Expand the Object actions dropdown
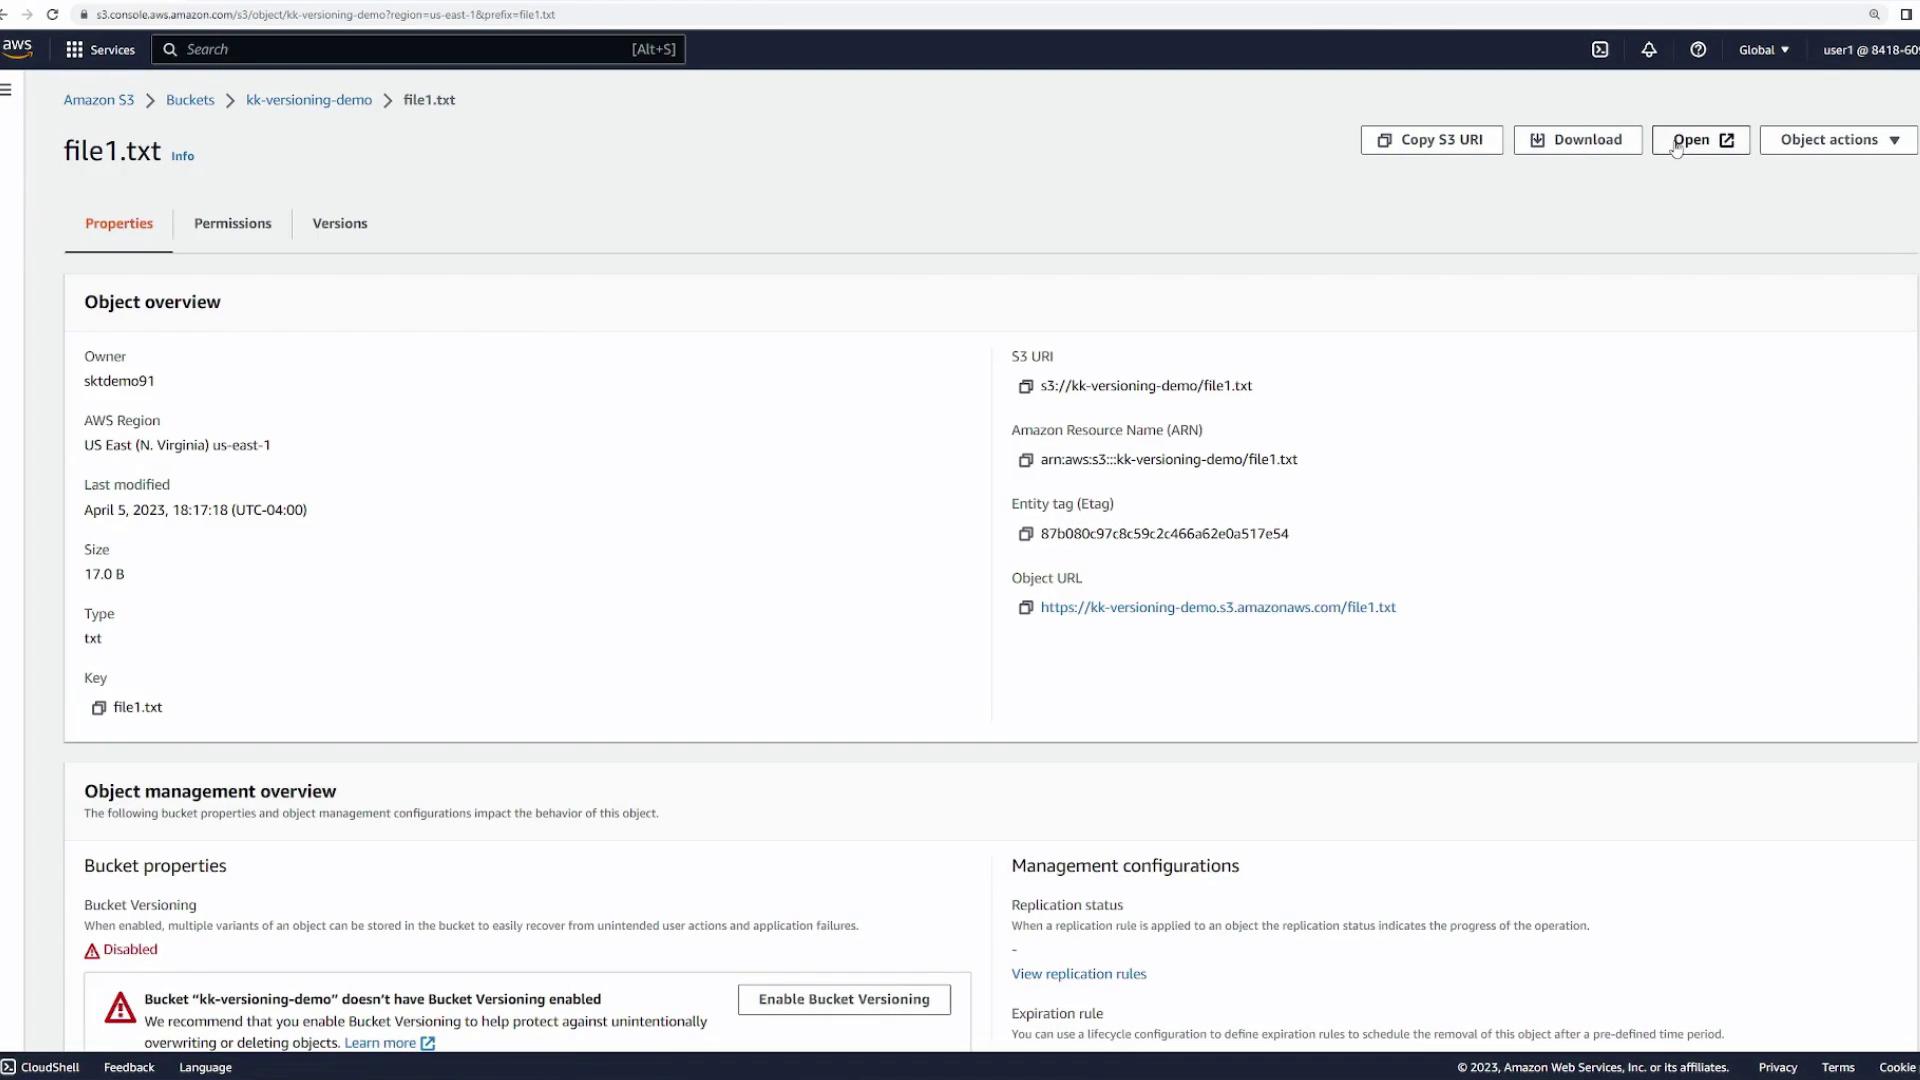This screenshot has height=1080, width=1920. coord(1838,140)
